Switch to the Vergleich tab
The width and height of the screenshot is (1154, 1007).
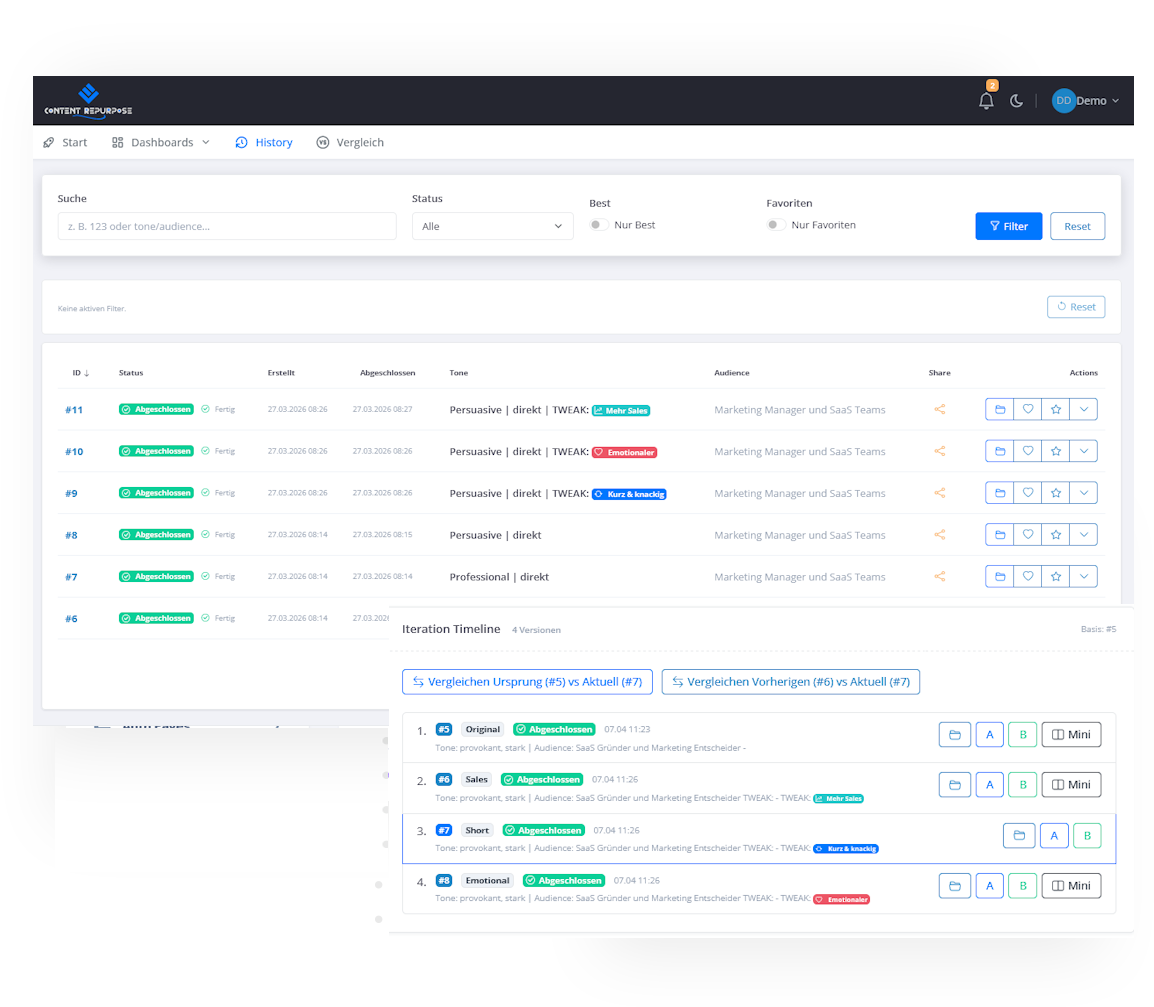tap(350, 142)
